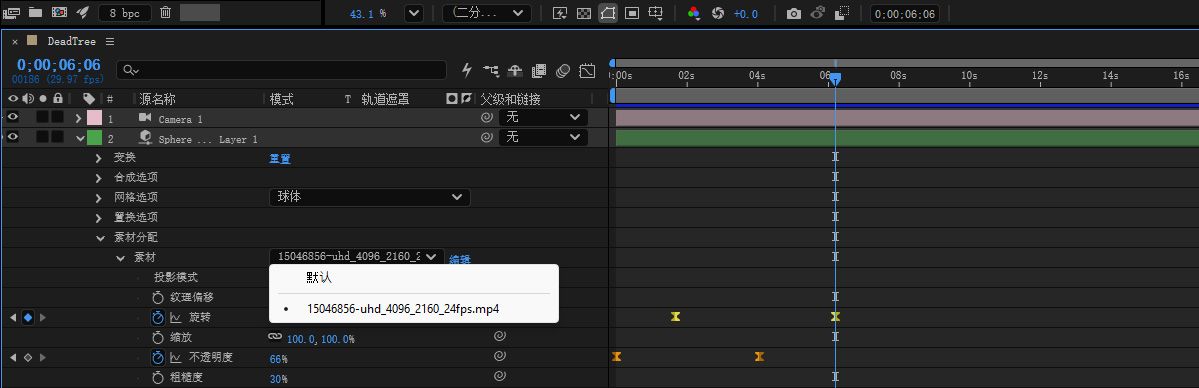Click the Sphere layer parent pick whip
Image resolution: width=1199 pixels, height=388 pixels.
click(x=486, y=137)
